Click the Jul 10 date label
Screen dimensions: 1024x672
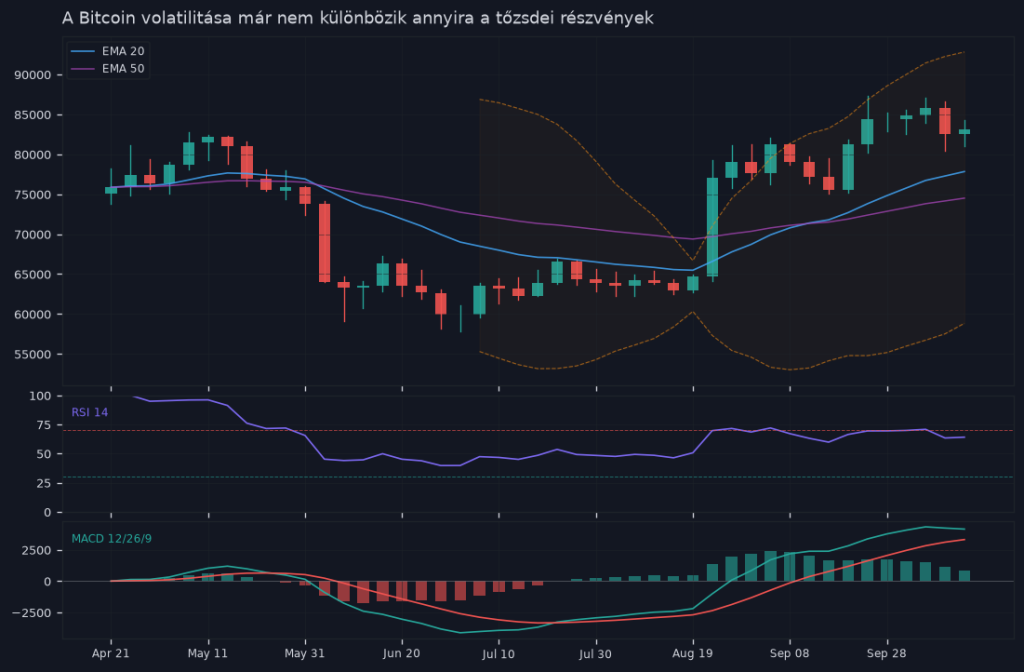(x=498, y=653)
